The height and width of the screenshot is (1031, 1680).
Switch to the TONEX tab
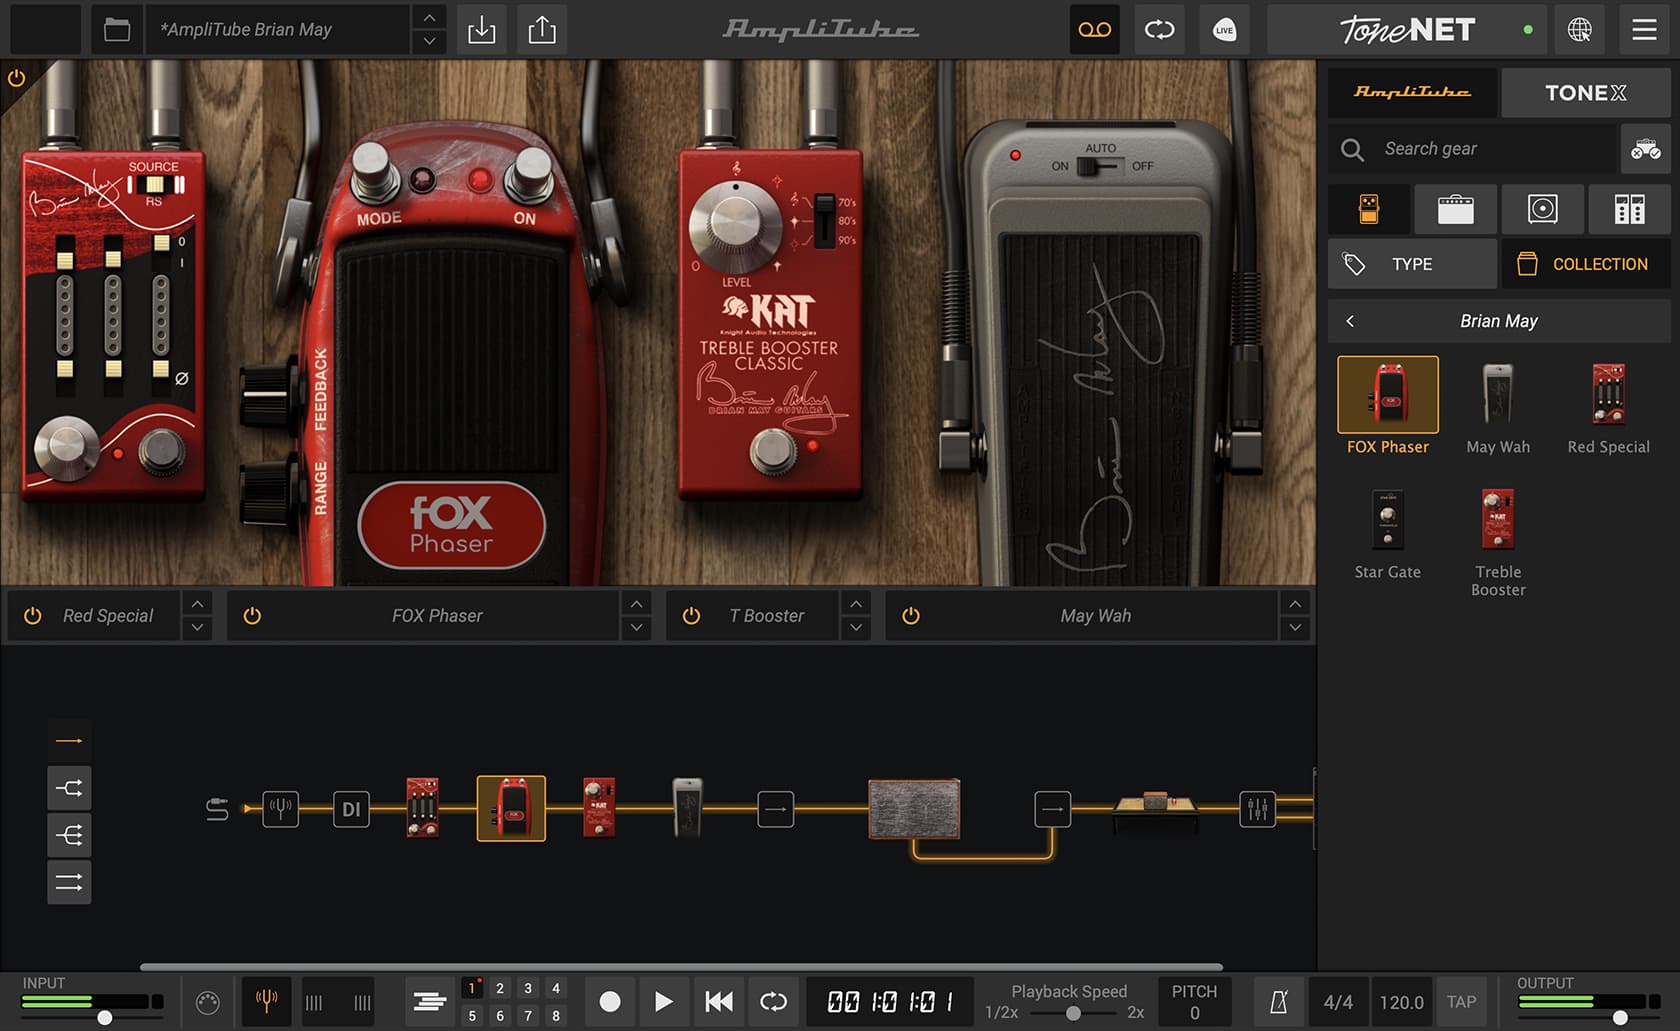1585,93
